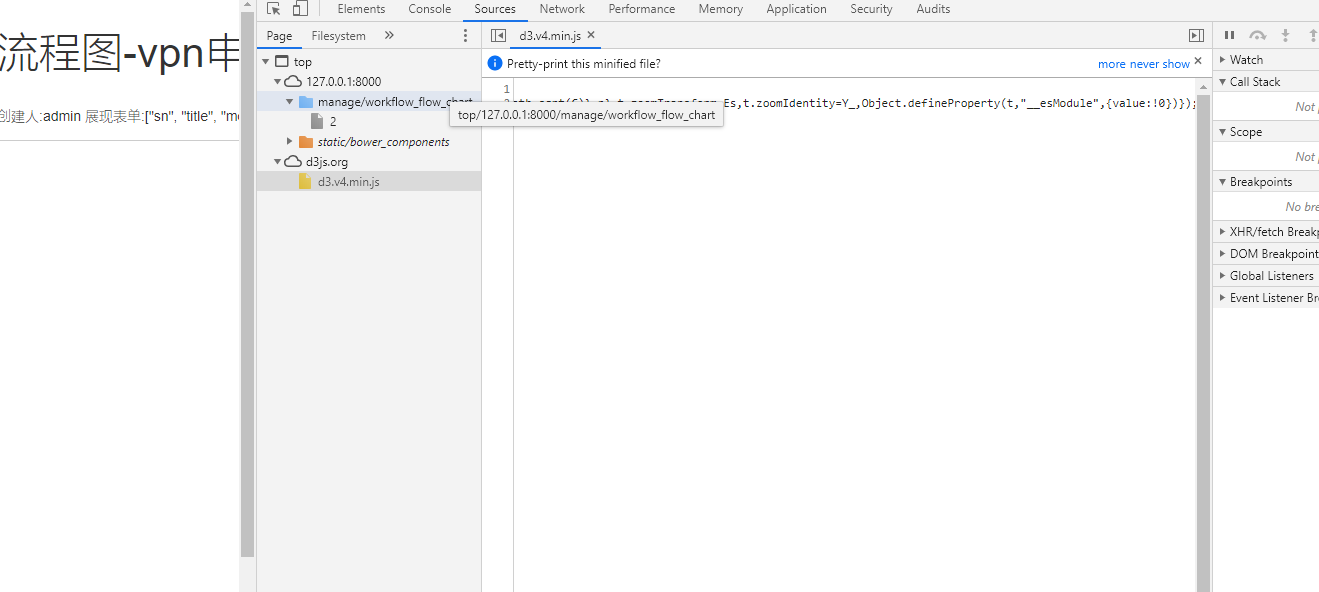This screenshot has width=1319, height=592.
Task: Open the Memory tab
Action: (x=721, y=9)
